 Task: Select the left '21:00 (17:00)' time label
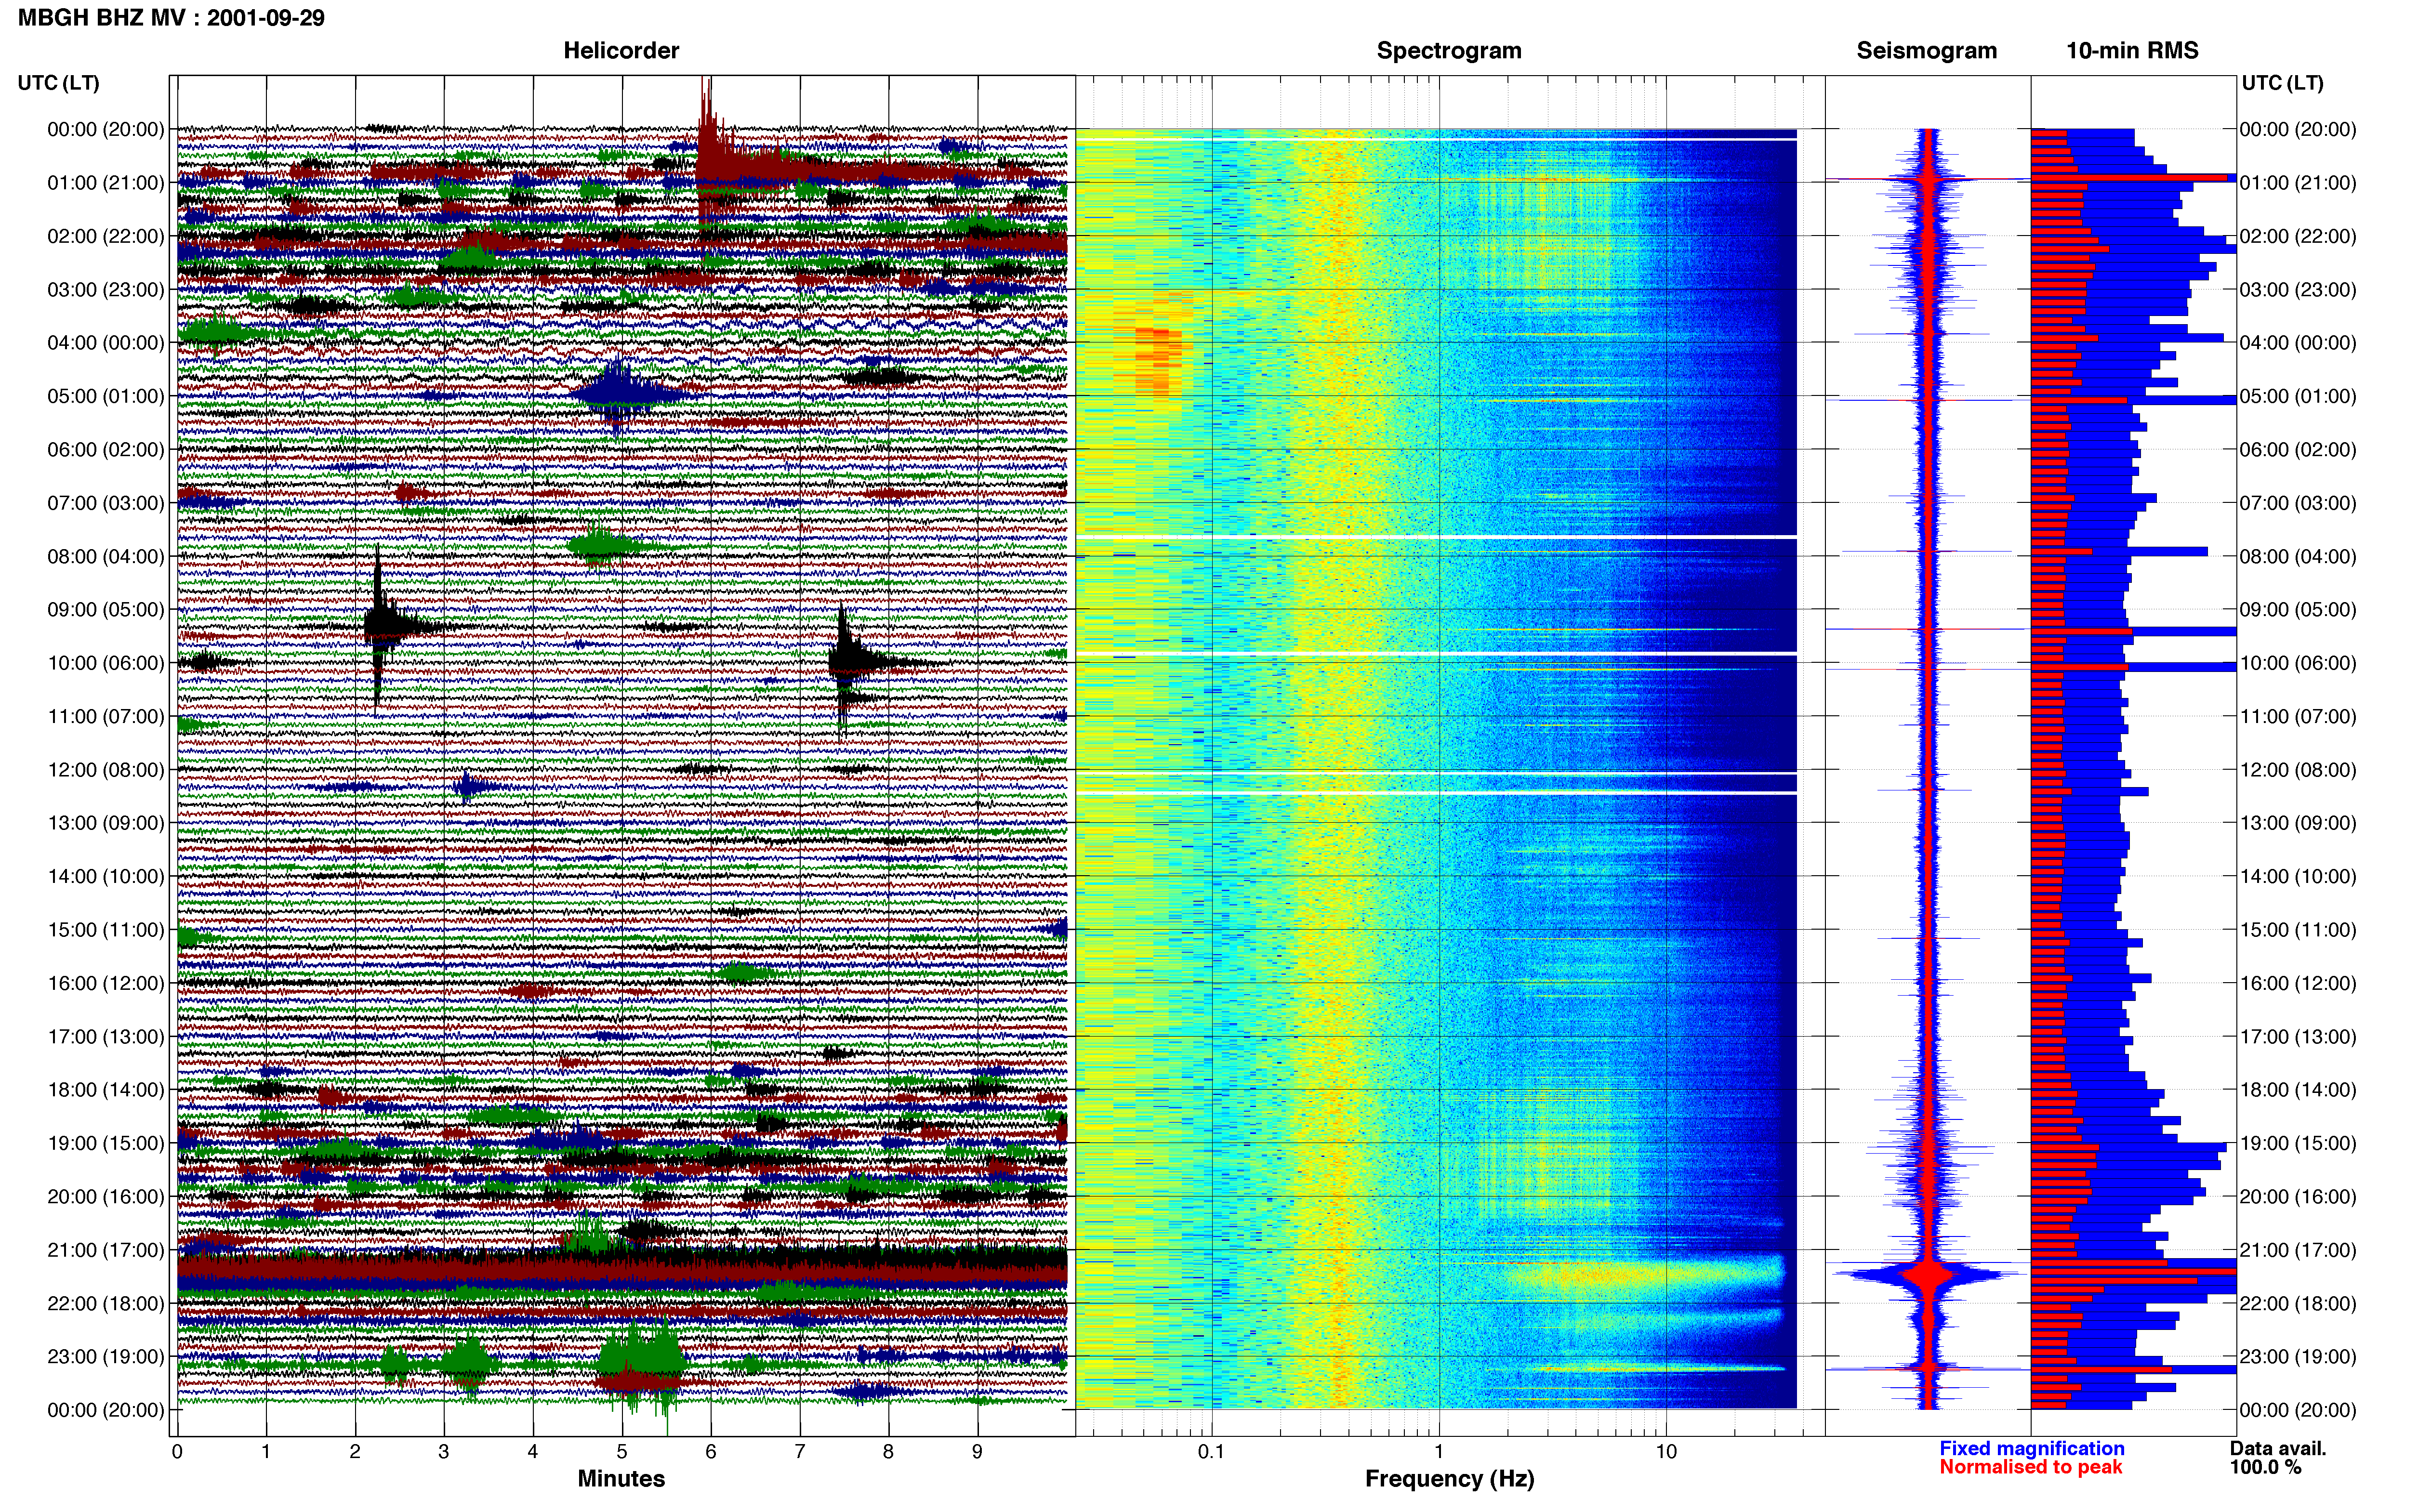point(106,1250)
